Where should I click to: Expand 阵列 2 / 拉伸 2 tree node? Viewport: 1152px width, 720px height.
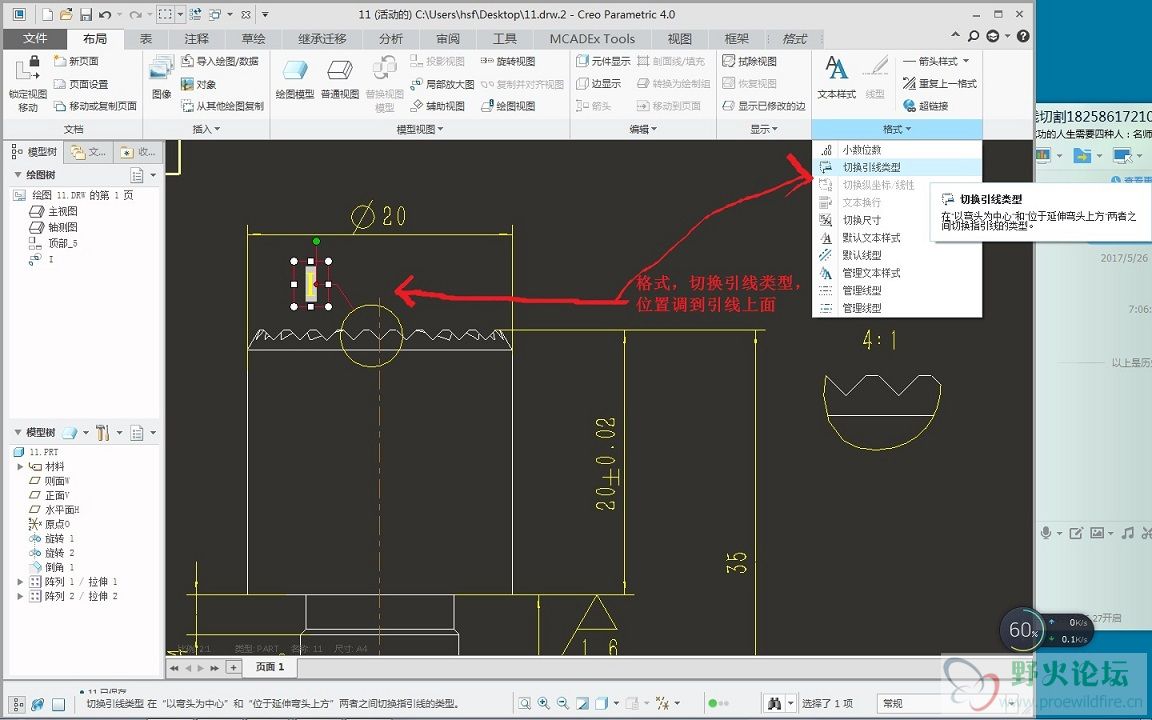click(x=20, y=597)
